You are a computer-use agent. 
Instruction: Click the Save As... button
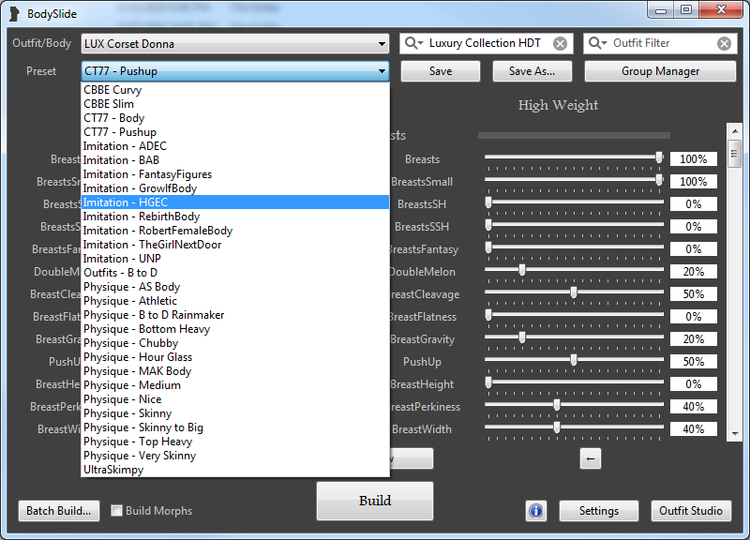(532, 71)
